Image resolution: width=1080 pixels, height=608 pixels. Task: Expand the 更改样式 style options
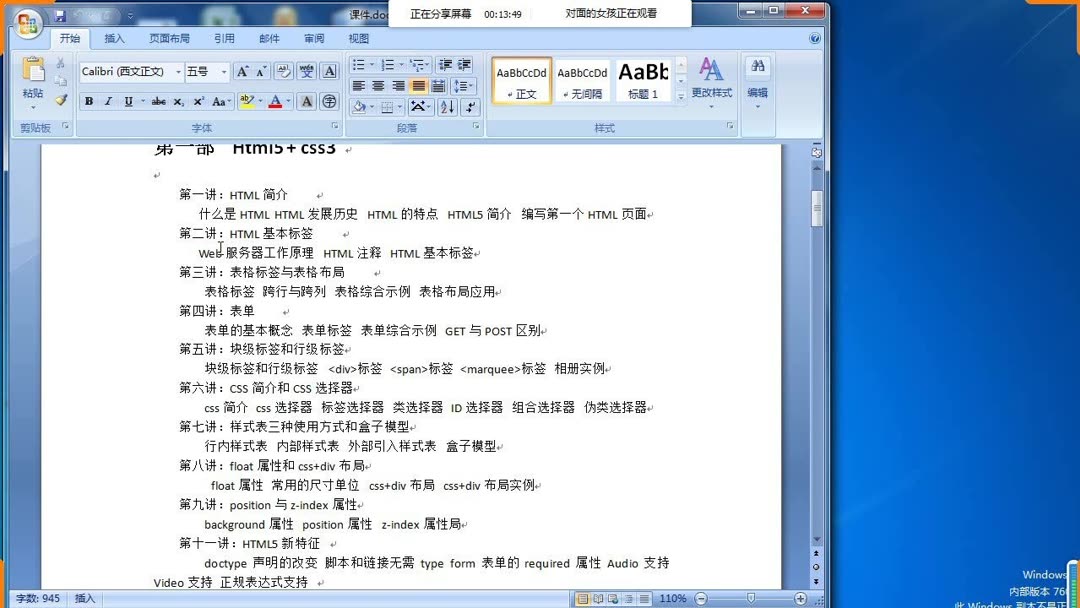coord(712,87)
